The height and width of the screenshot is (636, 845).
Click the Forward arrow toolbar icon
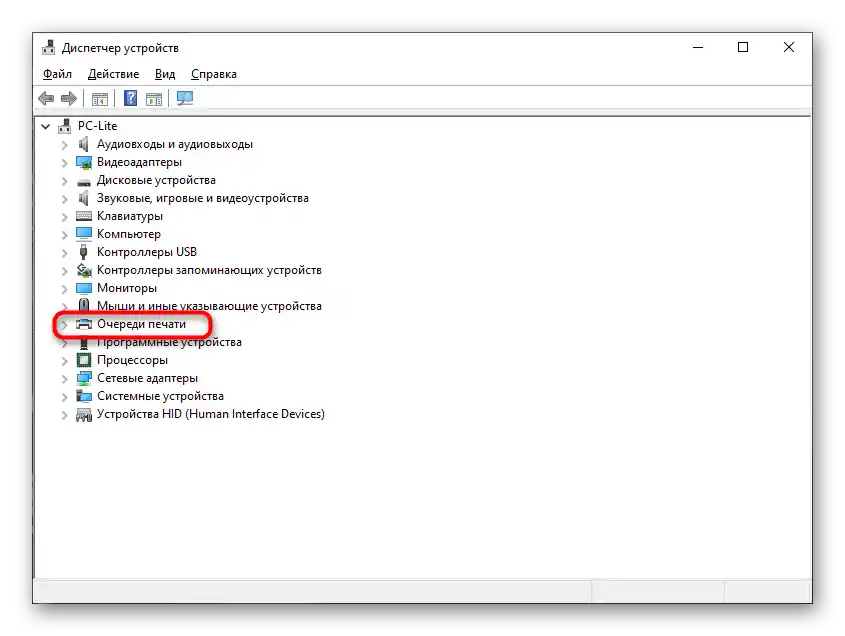(69, 99)
